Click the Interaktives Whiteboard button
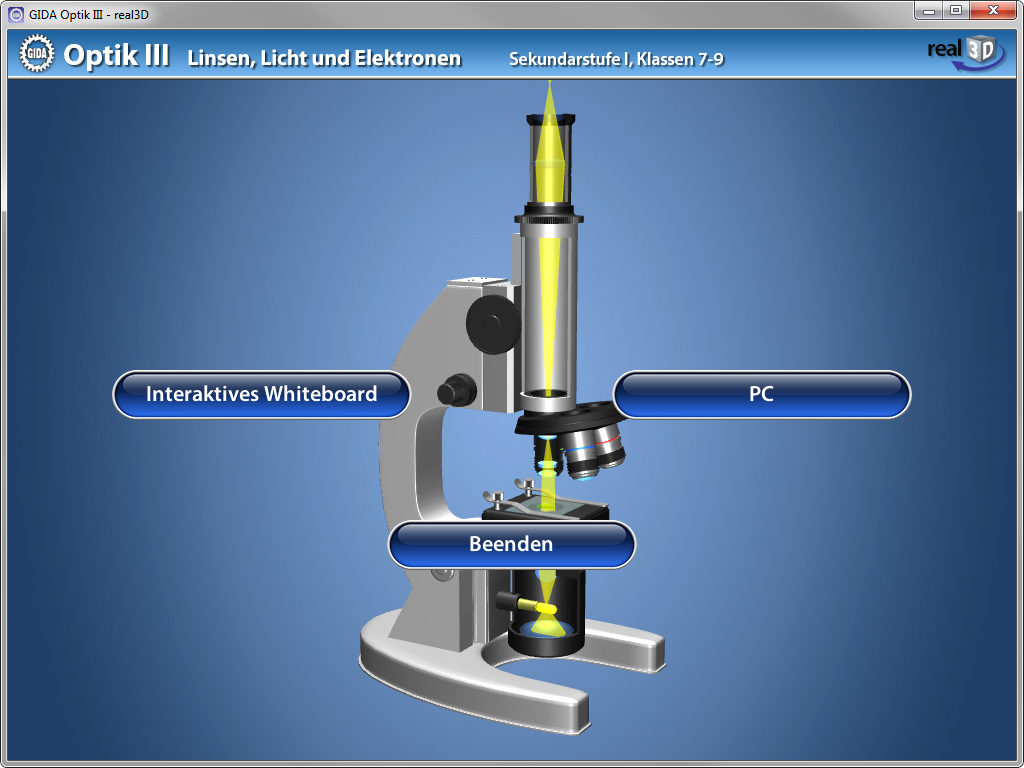 click(261, 394)
